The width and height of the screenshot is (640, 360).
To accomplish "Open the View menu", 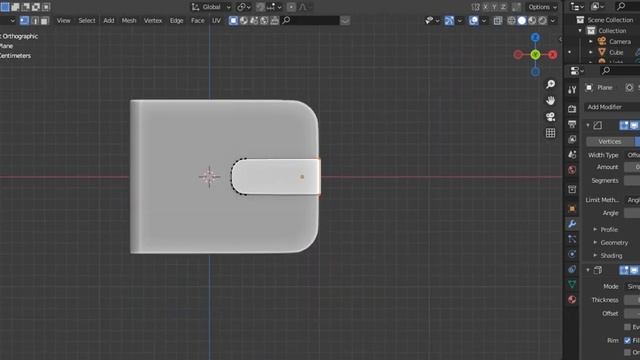I will pyautogui.click(x=63, y=20).
